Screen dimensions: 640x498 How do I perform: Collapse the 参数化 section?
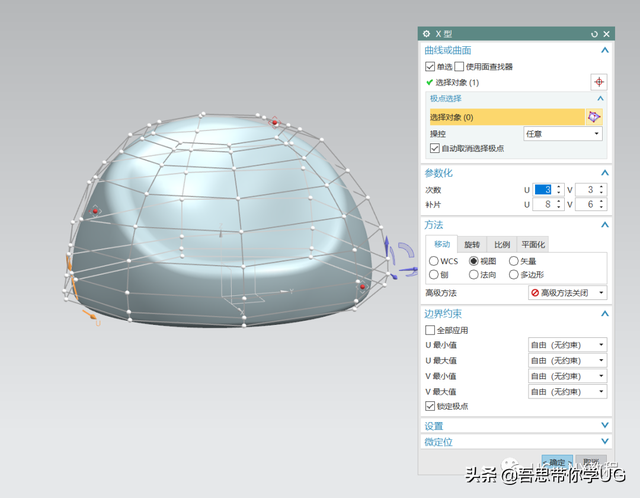click(604, 173)
